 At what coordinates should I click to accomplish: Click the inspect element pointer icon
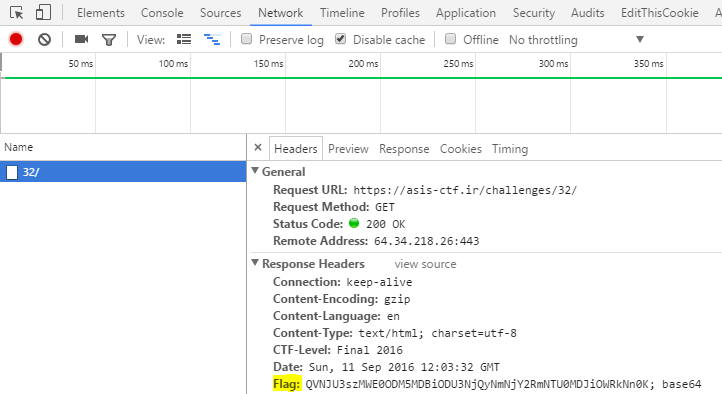coord(17,12)
